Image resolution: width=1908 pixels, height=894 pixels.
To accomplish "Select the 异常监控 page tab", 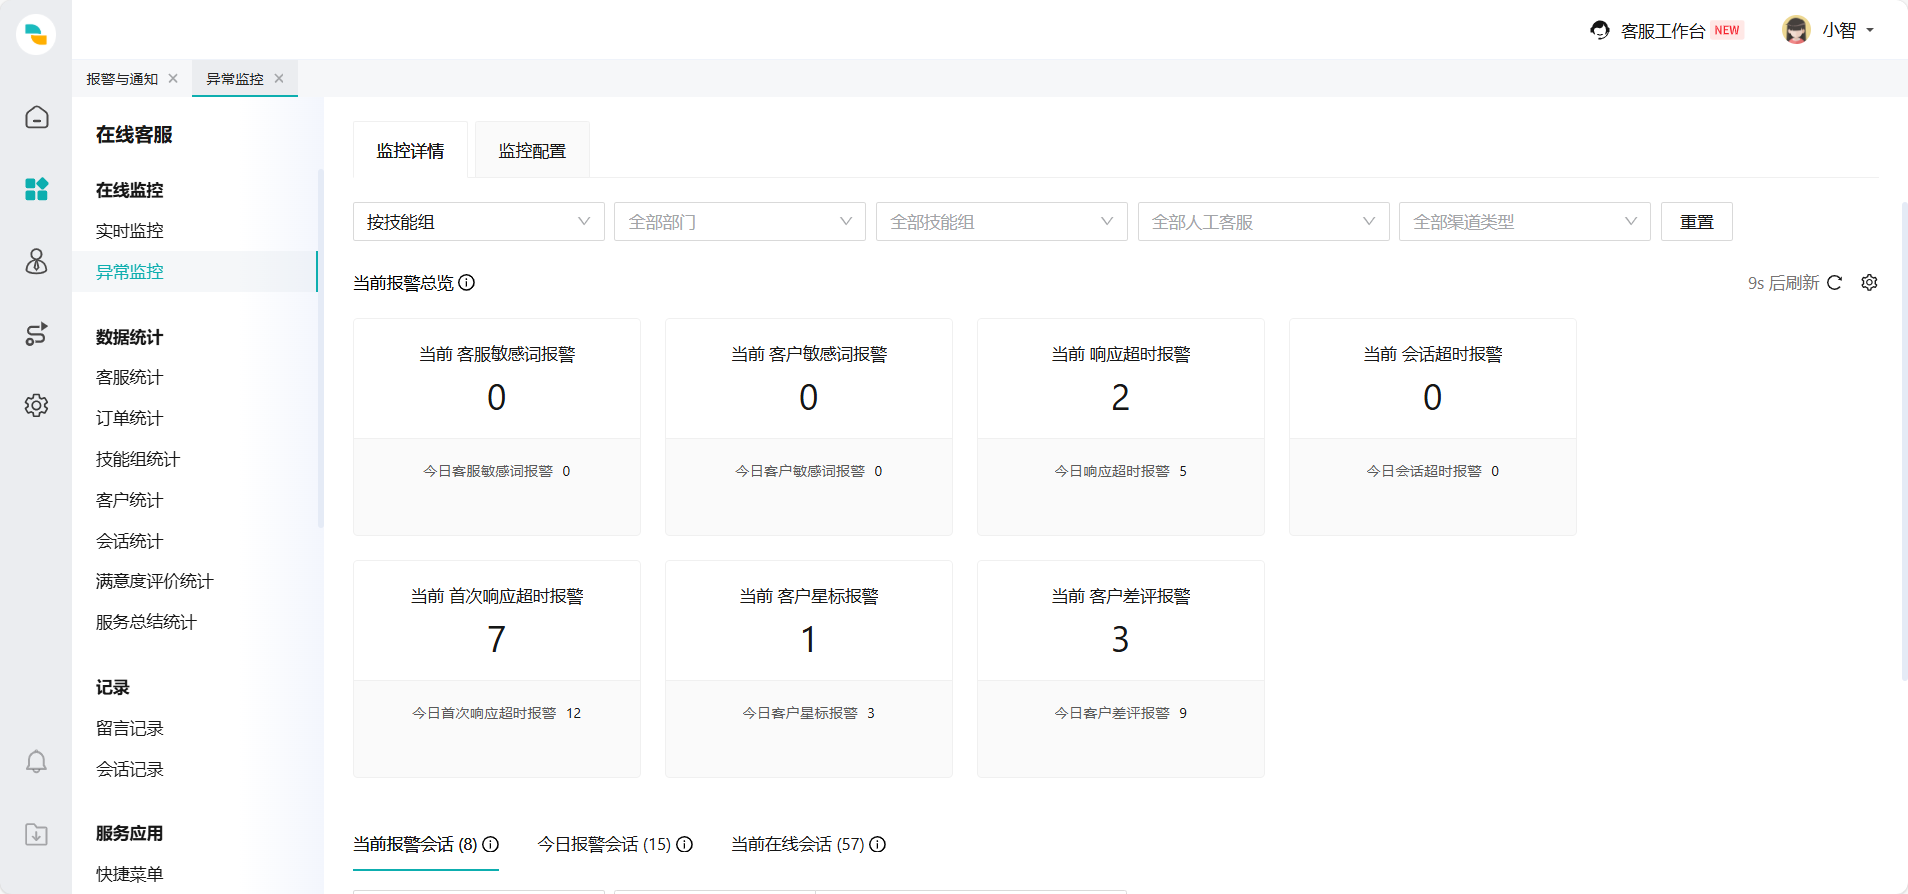I will click(235, 78).
